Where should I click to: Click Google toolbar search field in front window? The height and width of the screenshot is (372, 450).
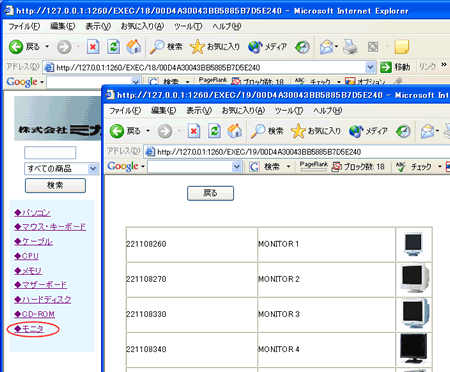190,166
